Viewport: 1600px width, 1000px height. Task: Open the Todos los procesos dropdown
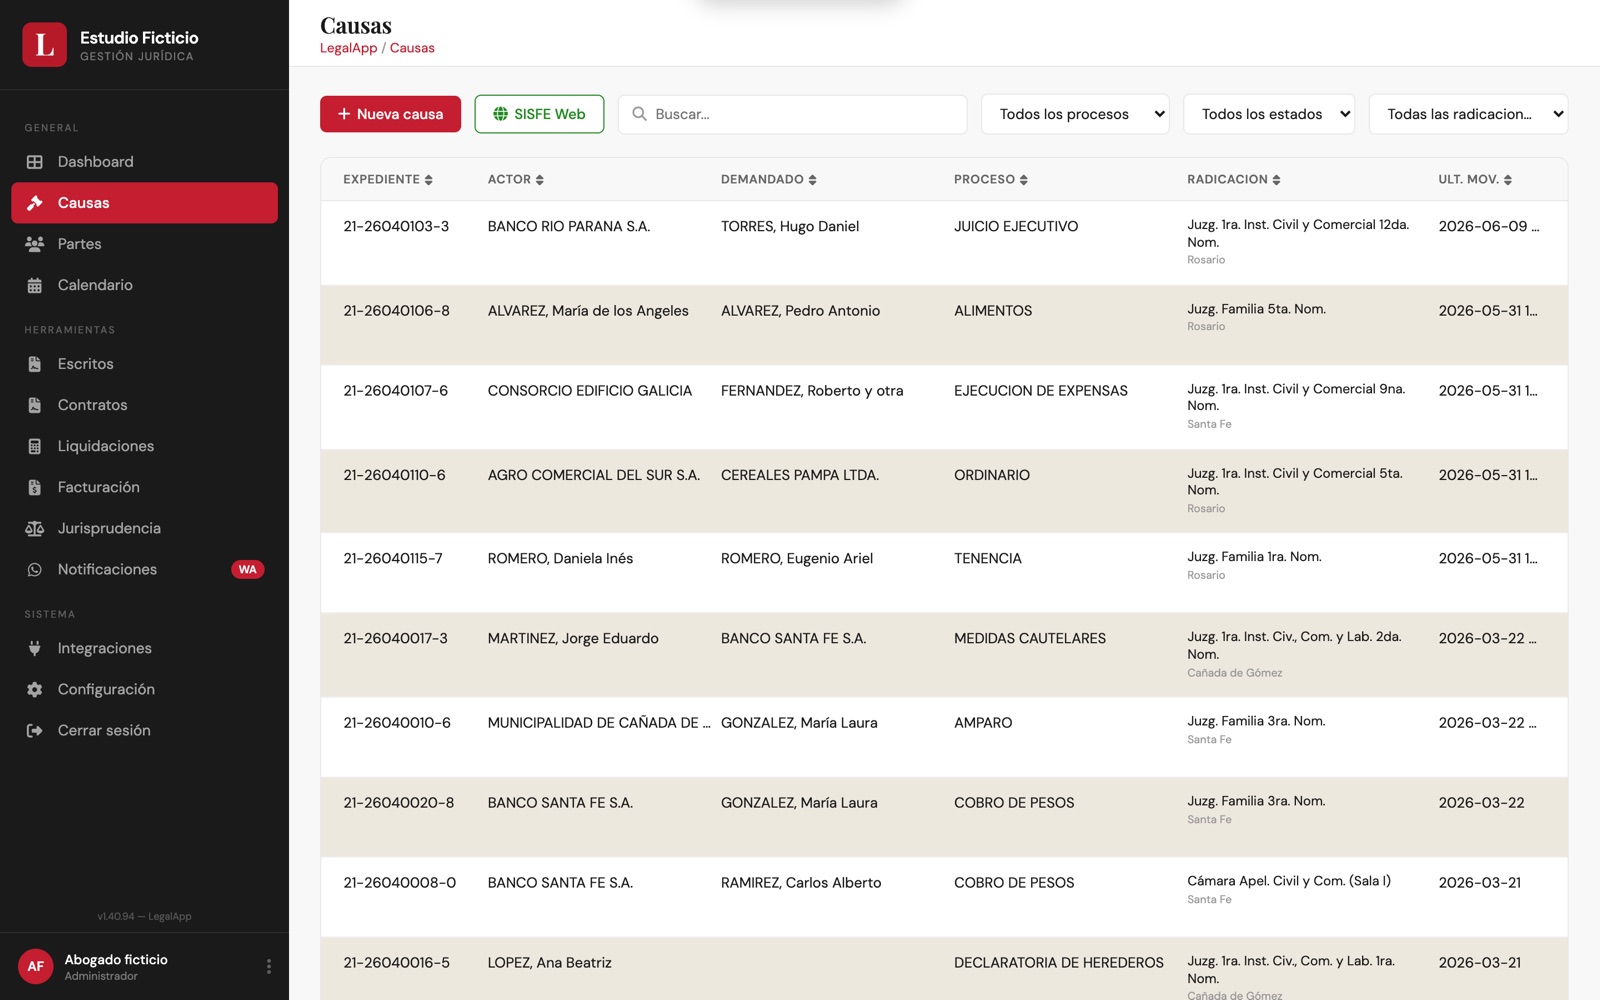(x=1075, y=114)
